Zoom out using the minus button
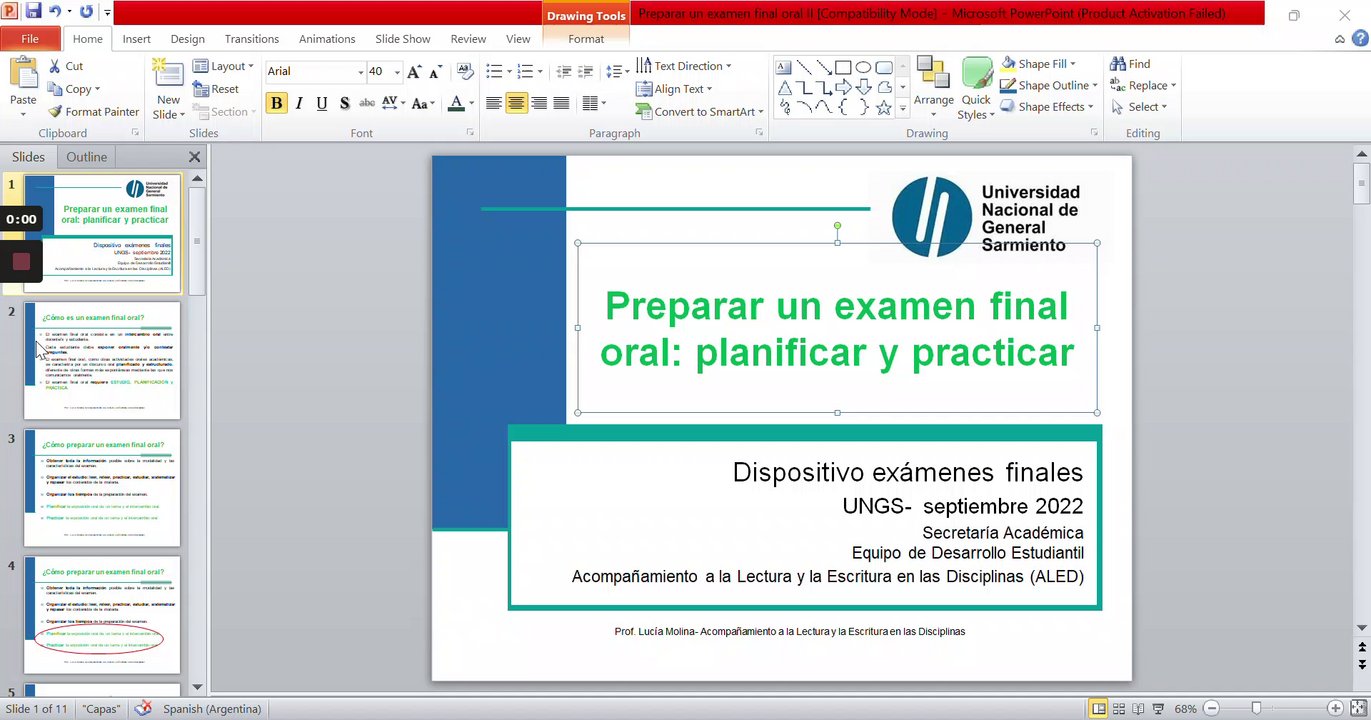The height and width of the screenshot is (720, 1371). click(1212, 708)
